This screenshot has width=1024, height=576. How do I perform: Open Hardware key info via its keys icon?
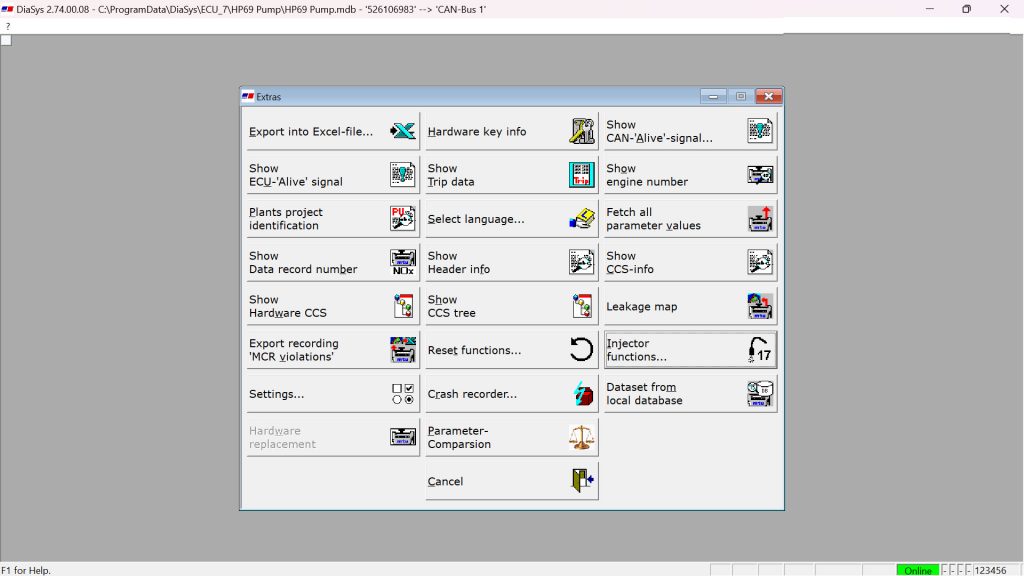tap(581, 131)
